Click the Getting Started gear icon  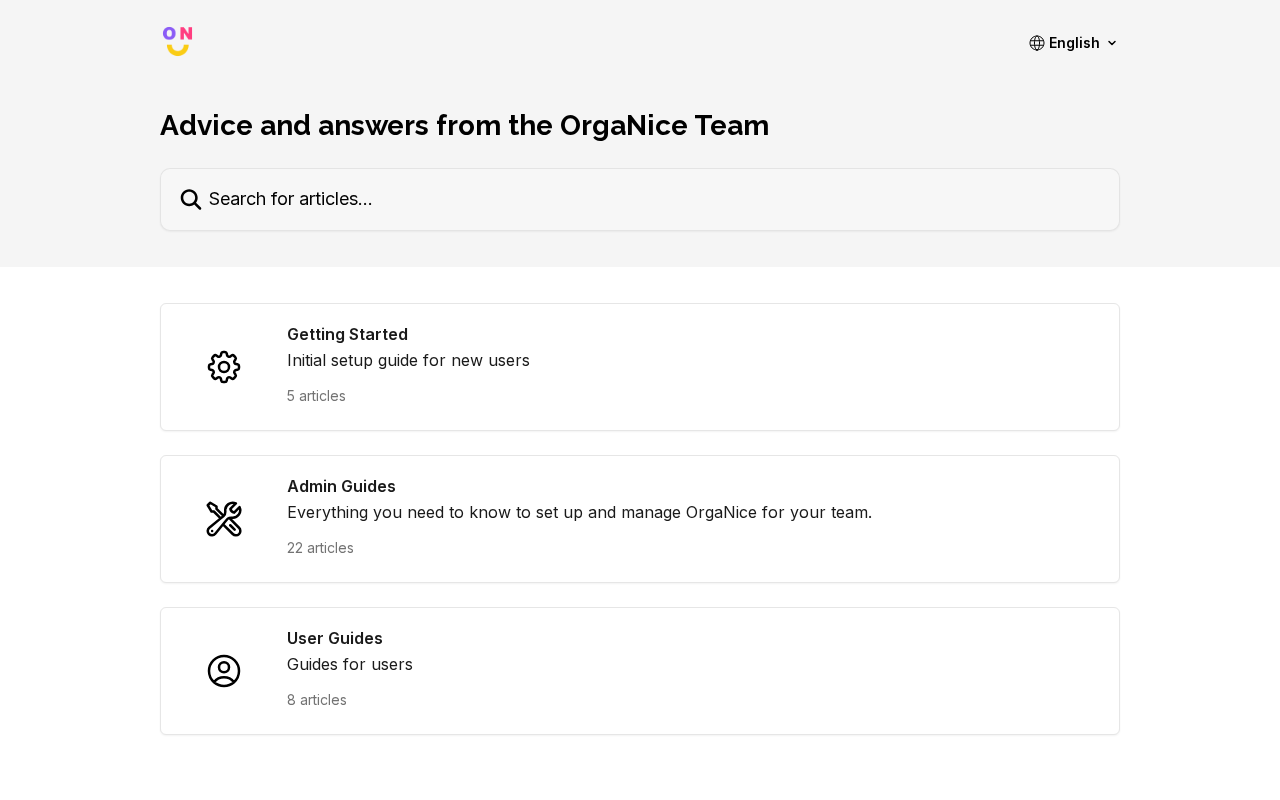point(224,367)
